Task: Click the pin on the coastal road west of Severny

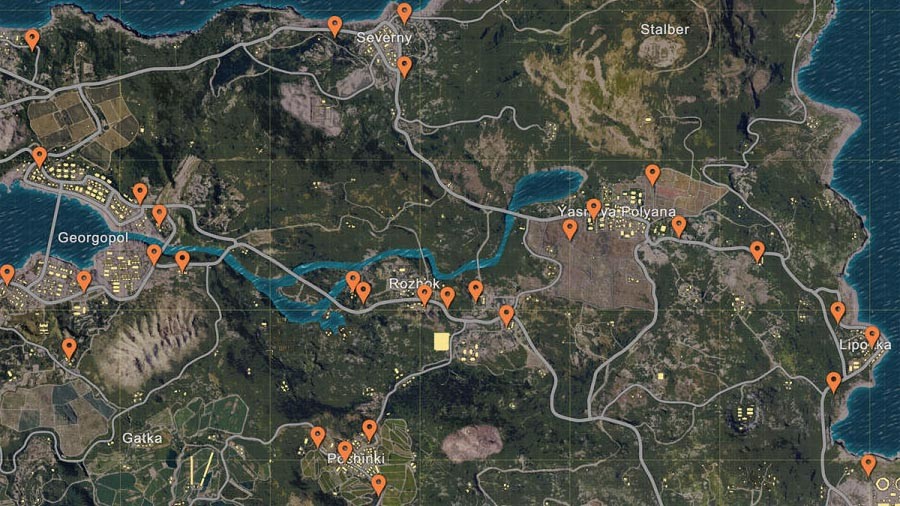Action: point(335,26)
